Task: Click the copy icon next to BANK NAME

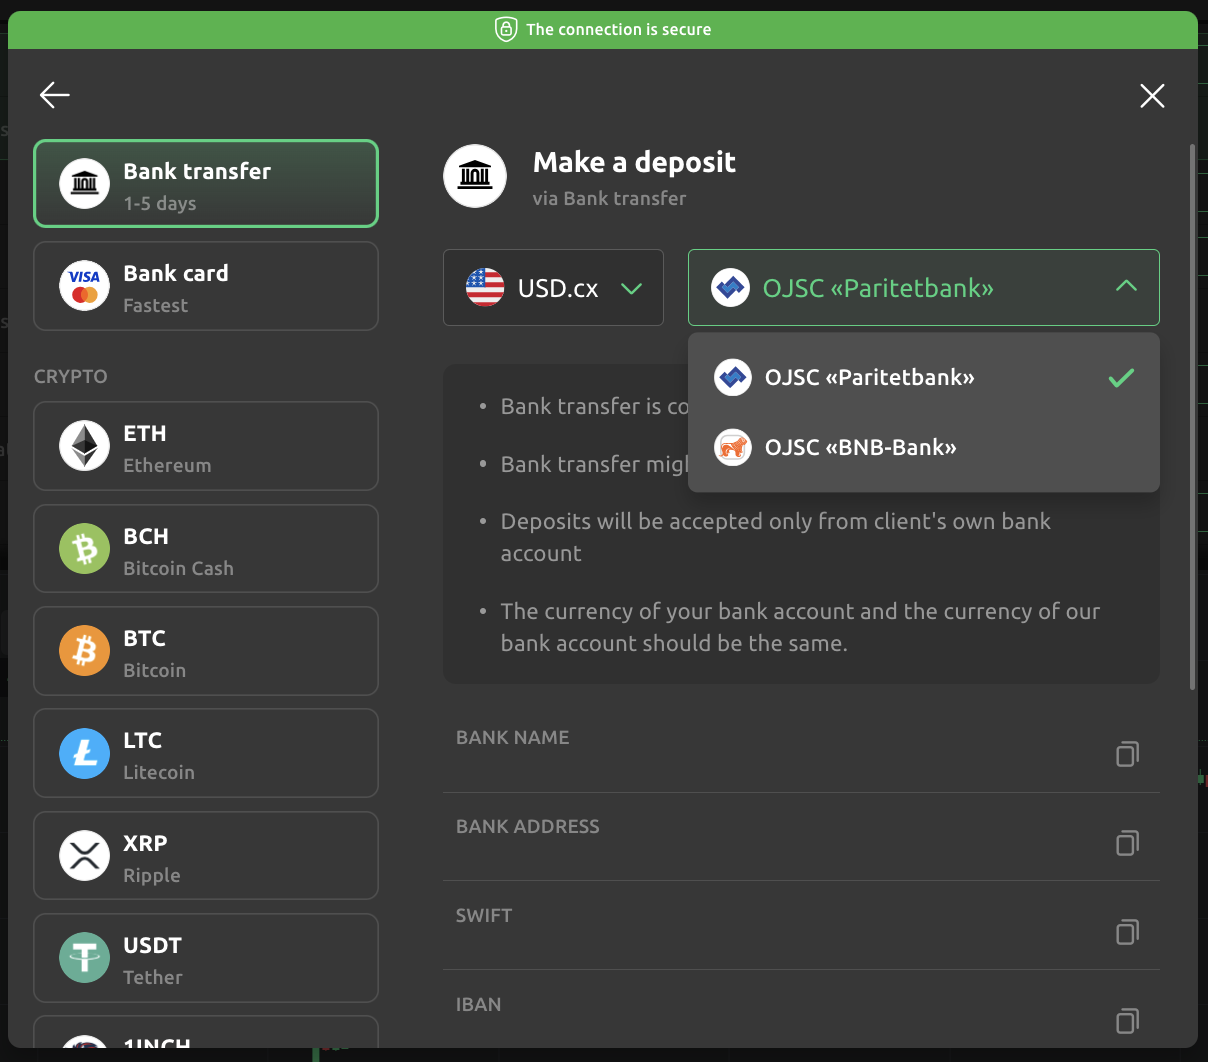Action: [1127, 754]
